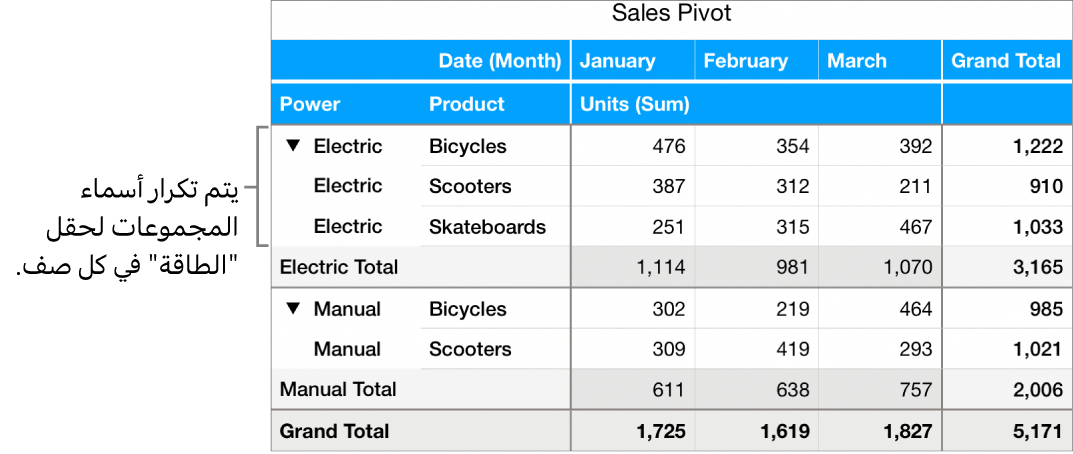
Task: Select the Electric Total row label
Action: click(x=339, y=267)
